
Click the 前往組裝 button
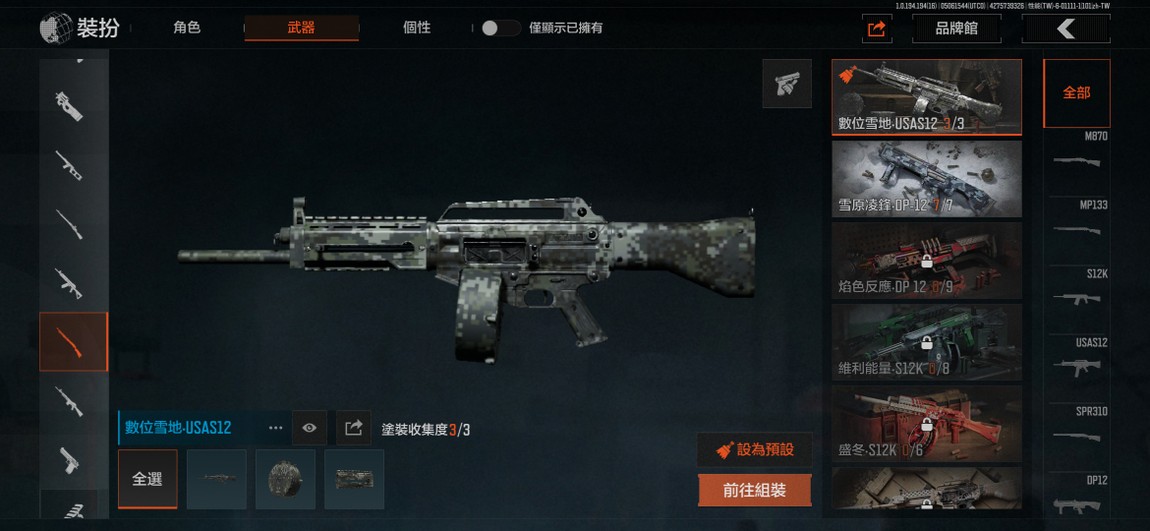pos(755,491)
